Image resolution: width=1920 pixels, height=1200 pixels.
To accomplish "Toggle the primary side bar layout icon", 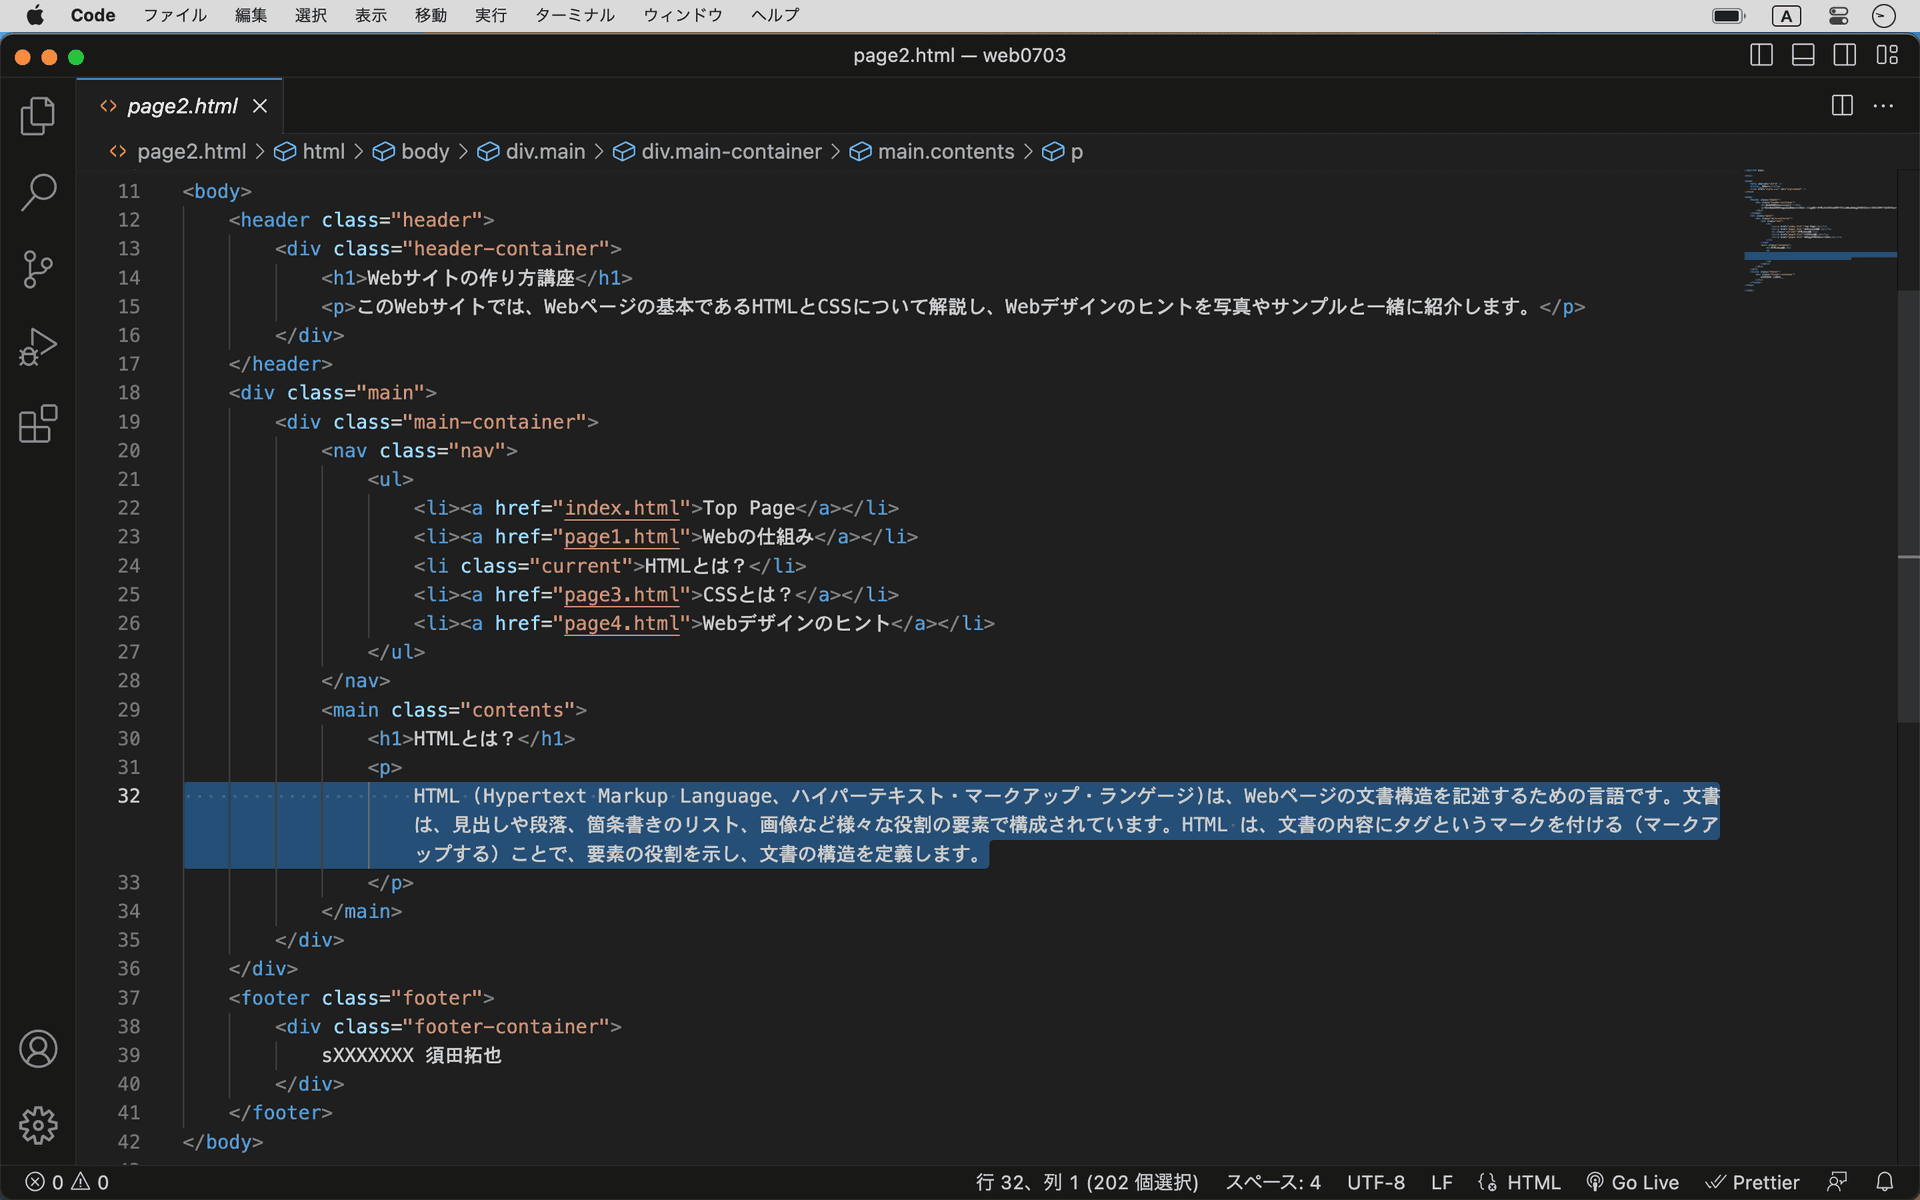I will click(x=1762, y=55).
